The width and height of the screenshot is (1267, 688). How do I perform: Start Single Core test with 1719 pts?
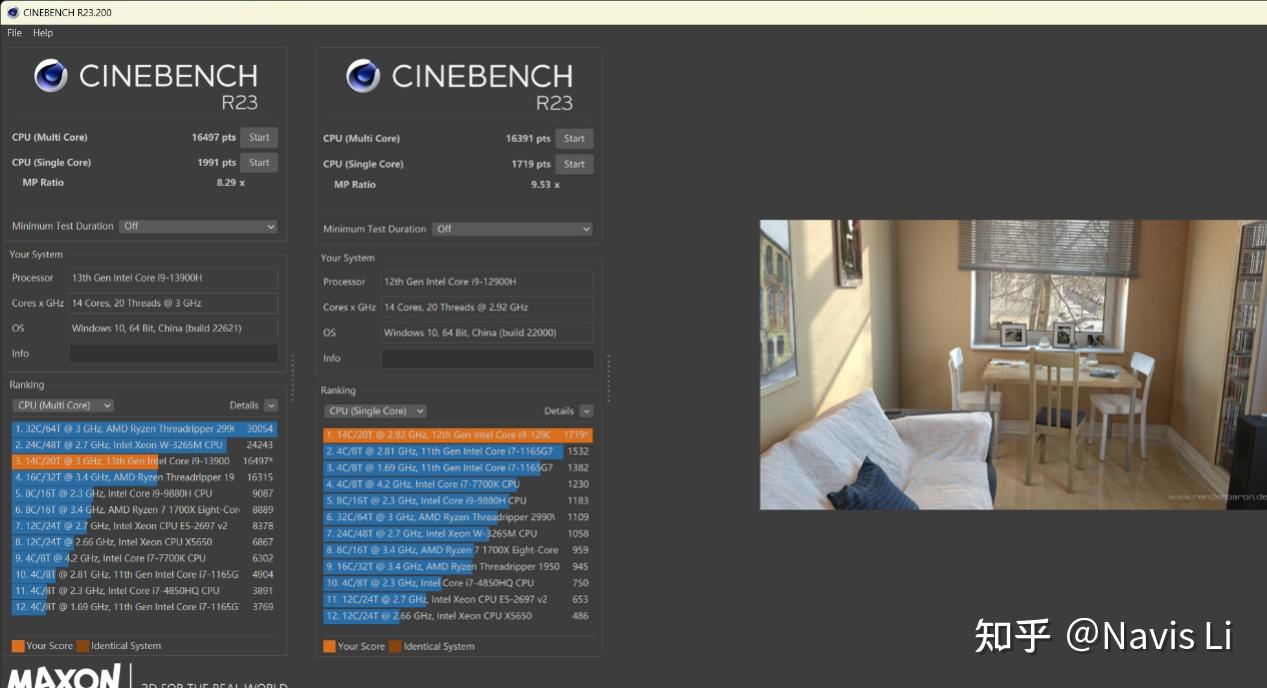[x=574, y=163]
